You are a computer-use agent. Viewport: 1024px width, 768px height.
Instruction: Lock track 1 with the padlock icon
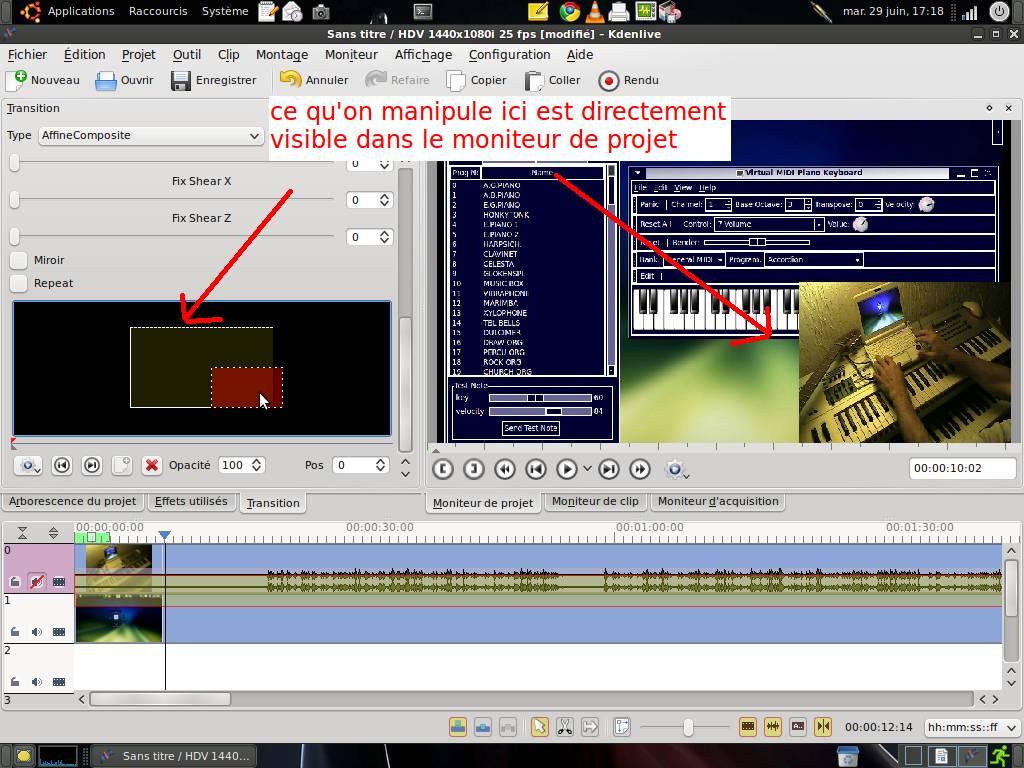pos(15,631)
